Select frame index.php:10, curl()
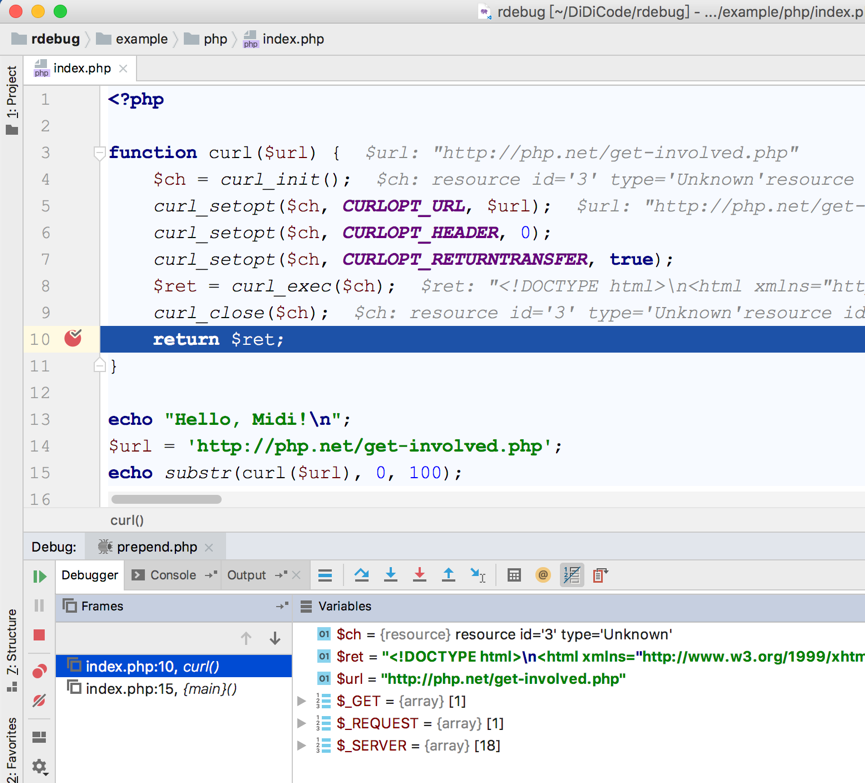 [x=174, y=667]
